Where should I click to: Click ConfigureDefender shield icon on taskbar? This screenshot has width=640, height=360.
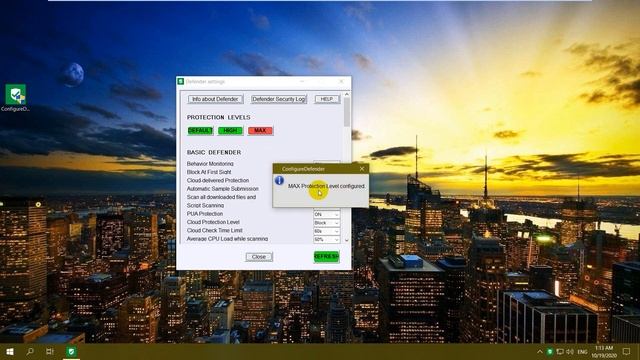click(71, 351)
